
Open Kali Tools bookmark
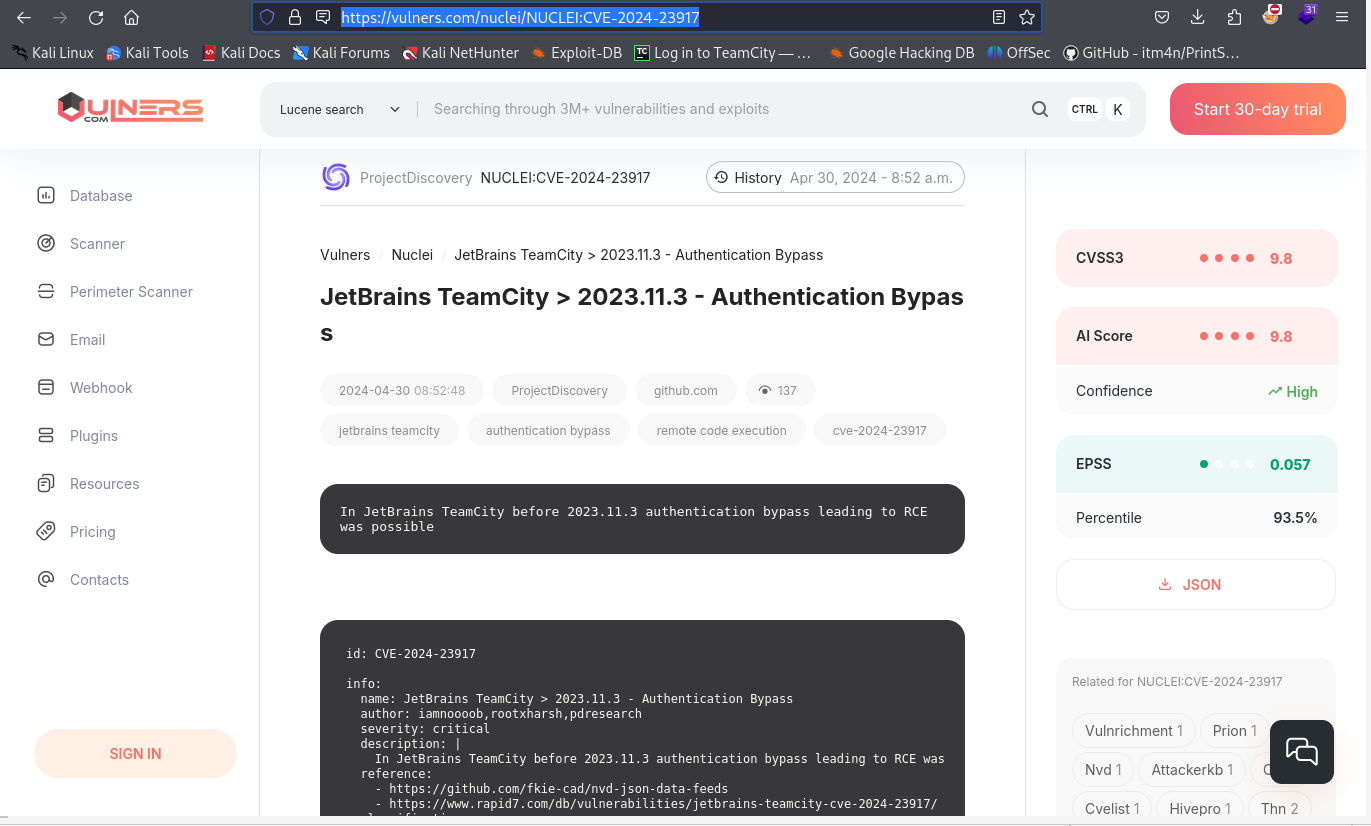click(x=147, y=53)
